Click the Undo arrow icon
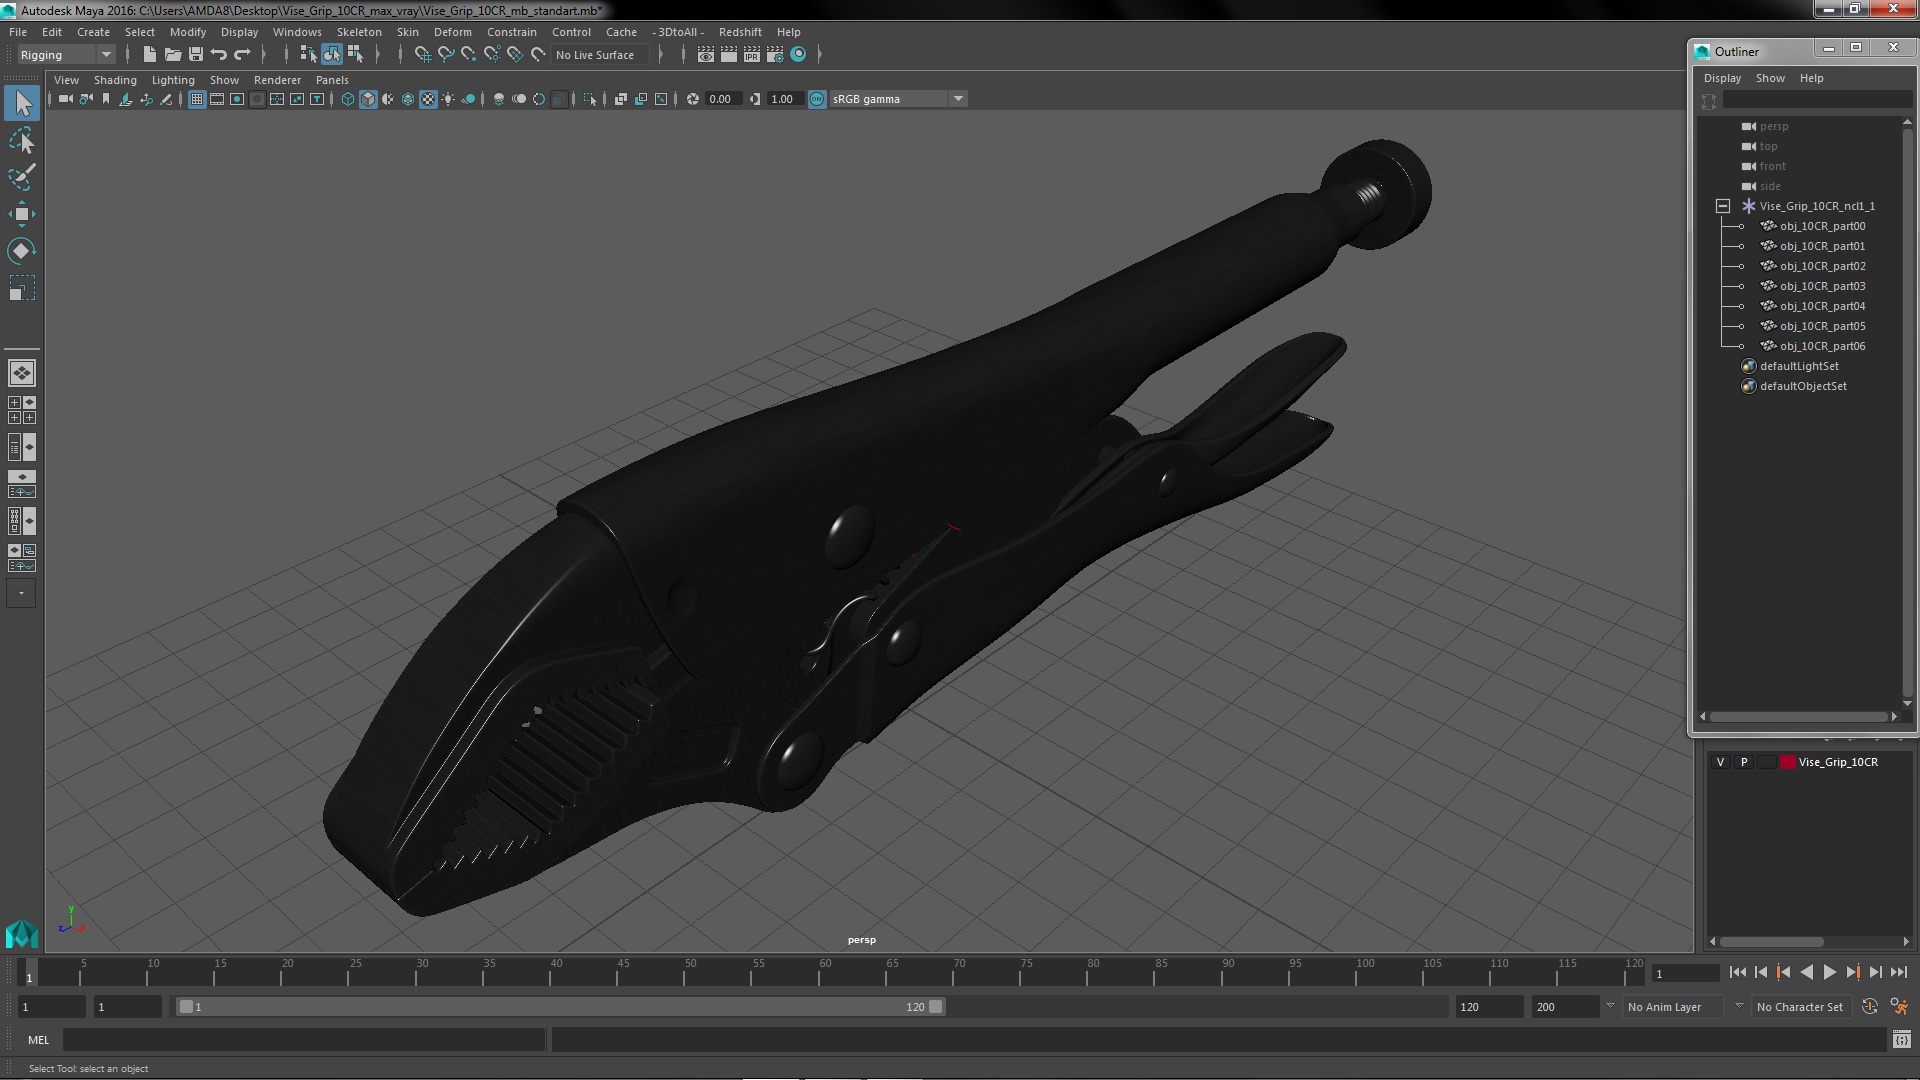 coord(219,55)
